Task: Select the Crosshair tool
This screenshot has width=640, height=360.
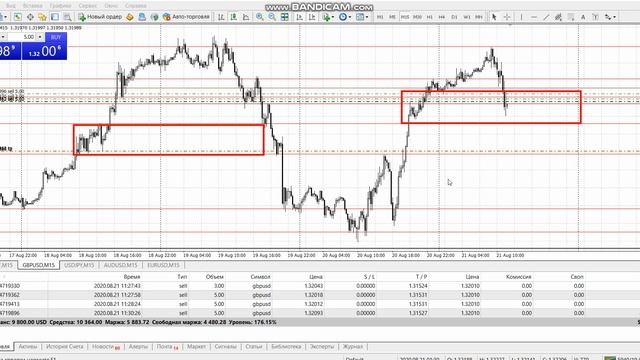Action: pos(507,17)
